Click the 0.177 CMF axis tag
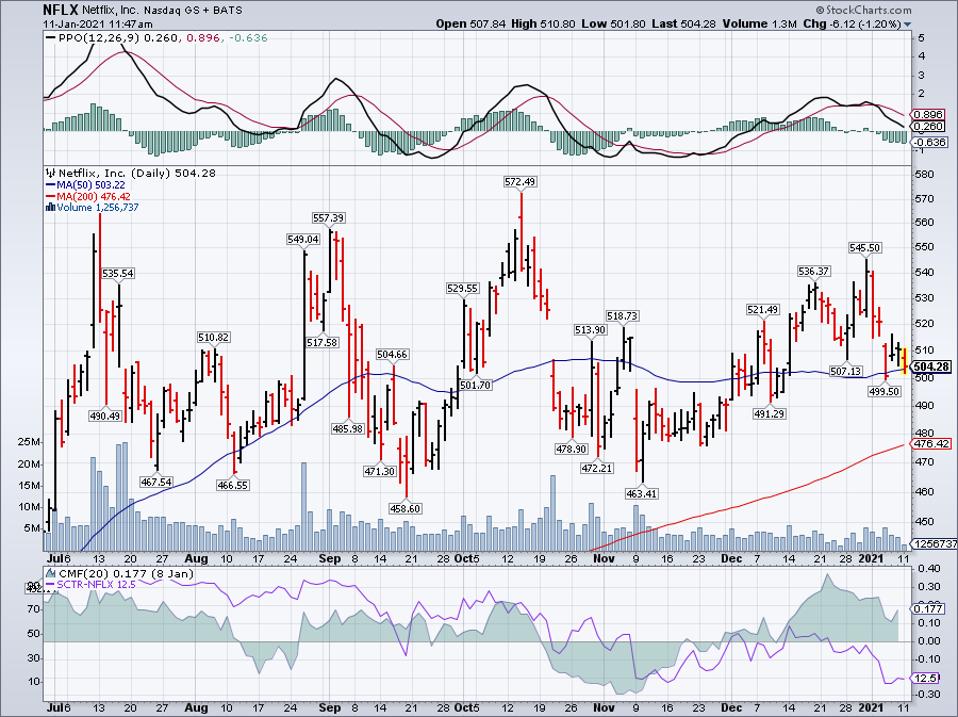 point(929,609)
